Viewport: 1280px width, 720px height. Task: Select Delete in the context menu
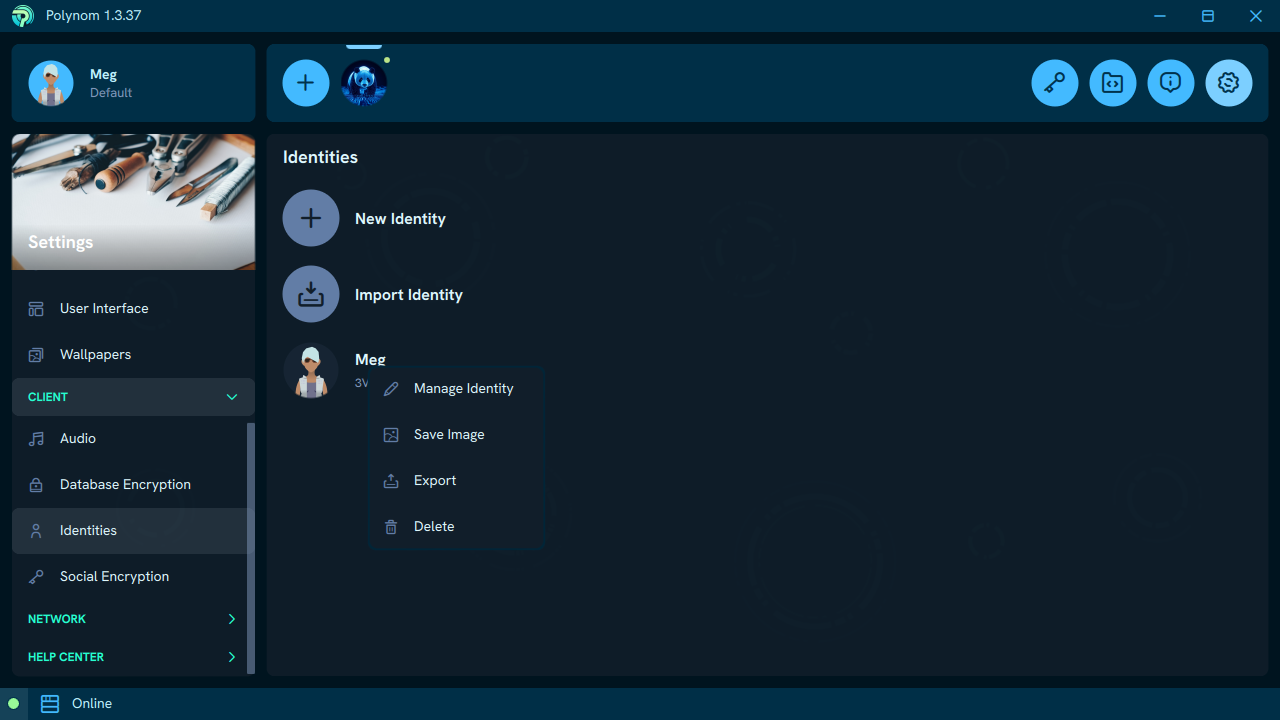click(x=434, y=526)
